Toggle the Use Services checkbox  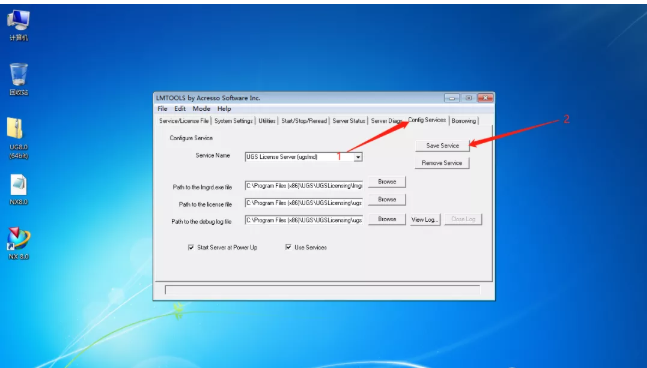288,247
